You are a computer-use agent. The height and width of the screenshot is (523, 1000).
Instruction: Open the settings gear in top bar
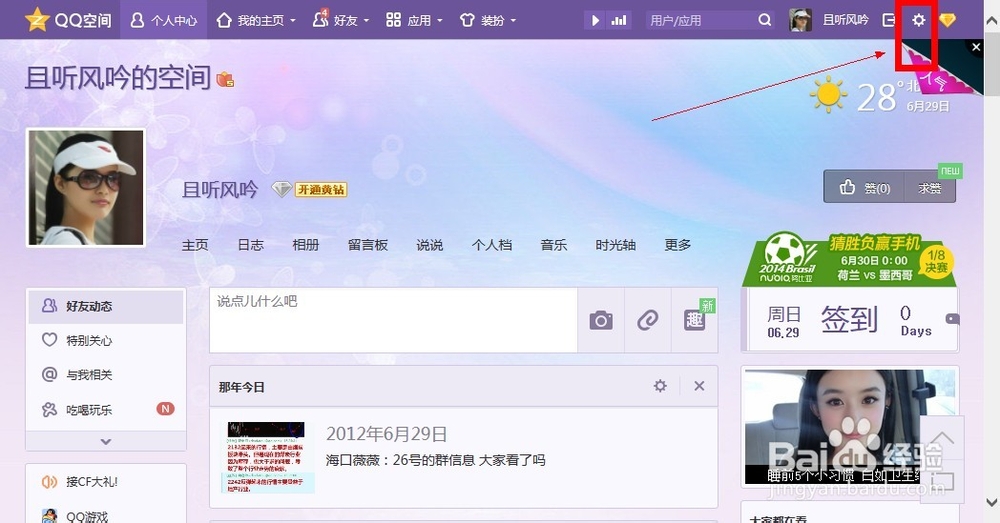(918, 20)
